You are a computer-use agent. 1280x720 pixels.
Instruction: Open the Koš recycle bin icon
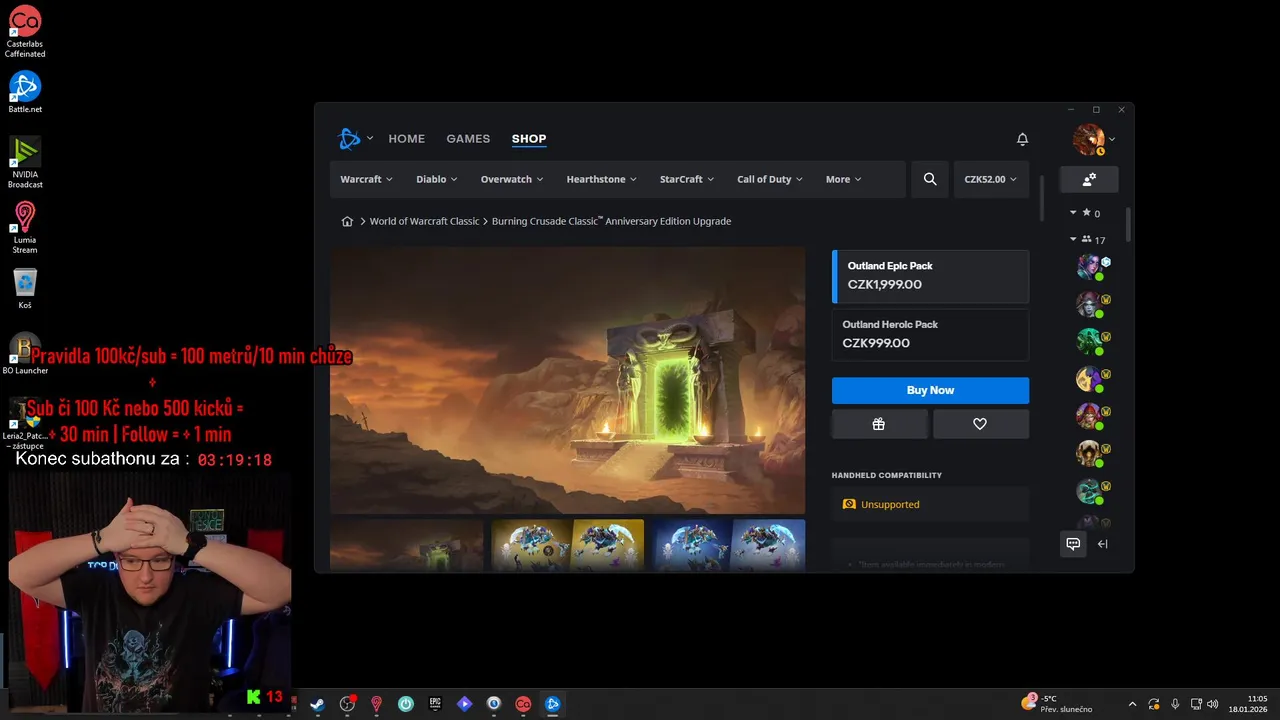point(25,288)
